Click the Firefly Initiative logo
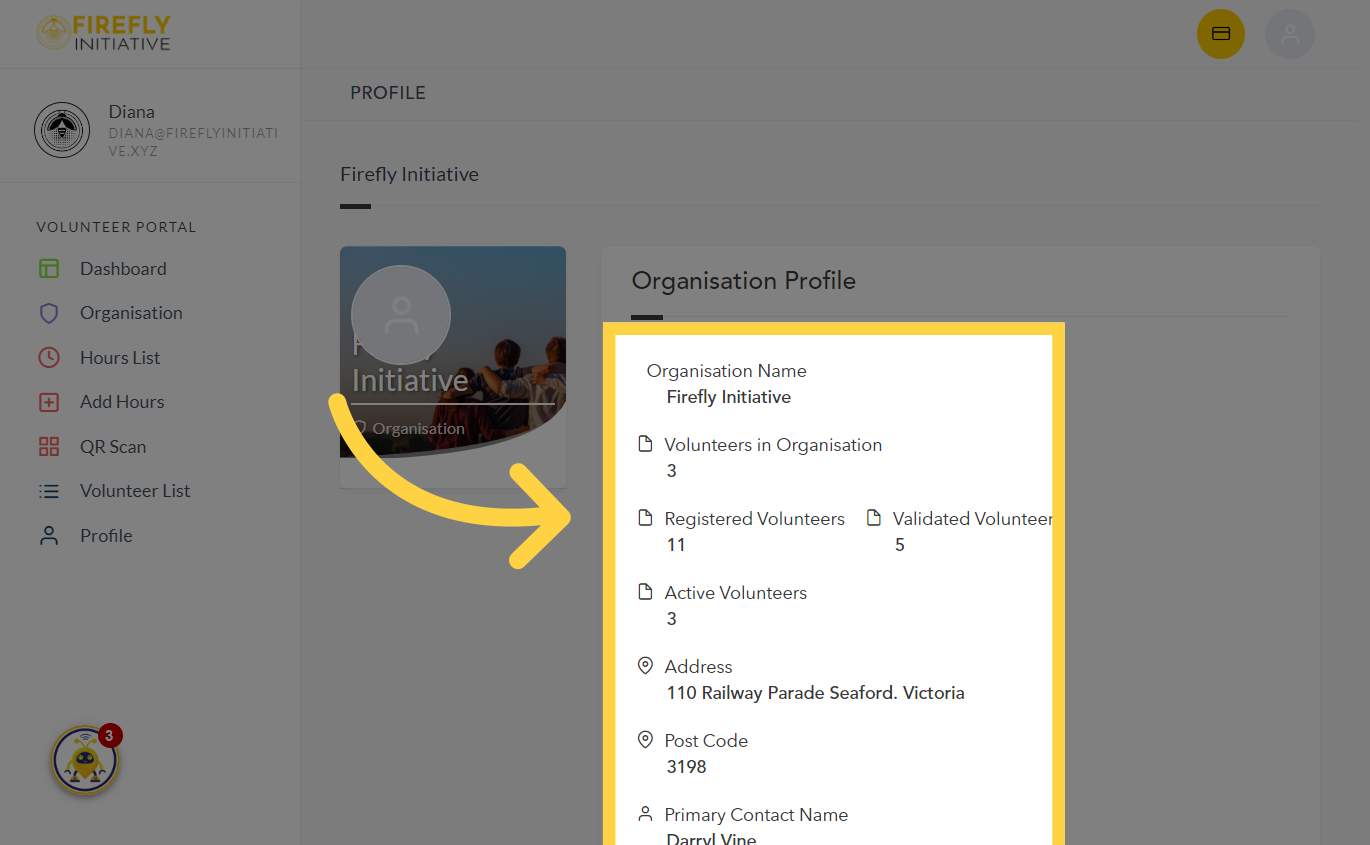Viewport: 1370px width, 845px height. click(x=103, y=33)
